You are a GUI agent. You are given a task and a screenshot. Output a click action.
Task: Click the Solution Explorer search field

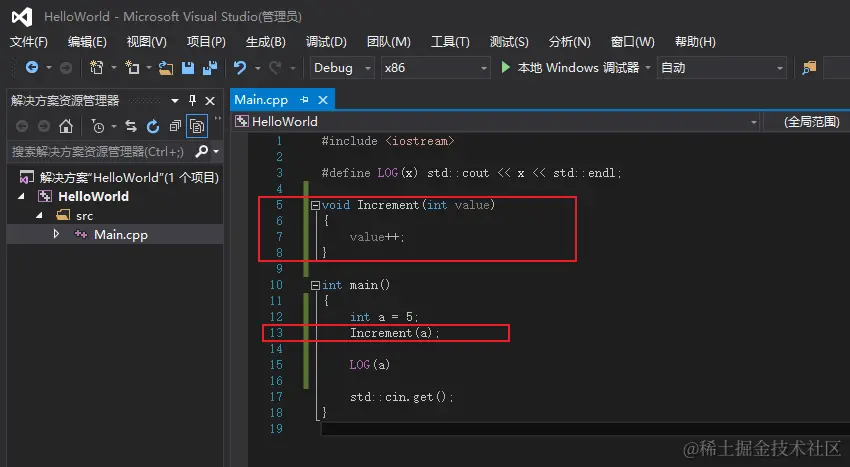coord(99,151)
